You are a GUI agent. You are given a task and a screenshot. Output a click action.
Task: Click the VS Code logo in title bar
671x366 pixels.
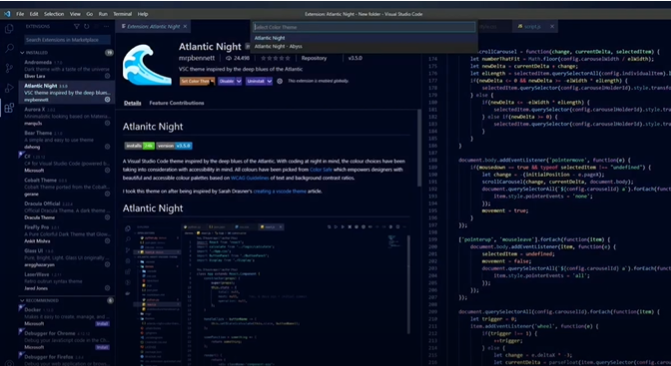point(7,14)
